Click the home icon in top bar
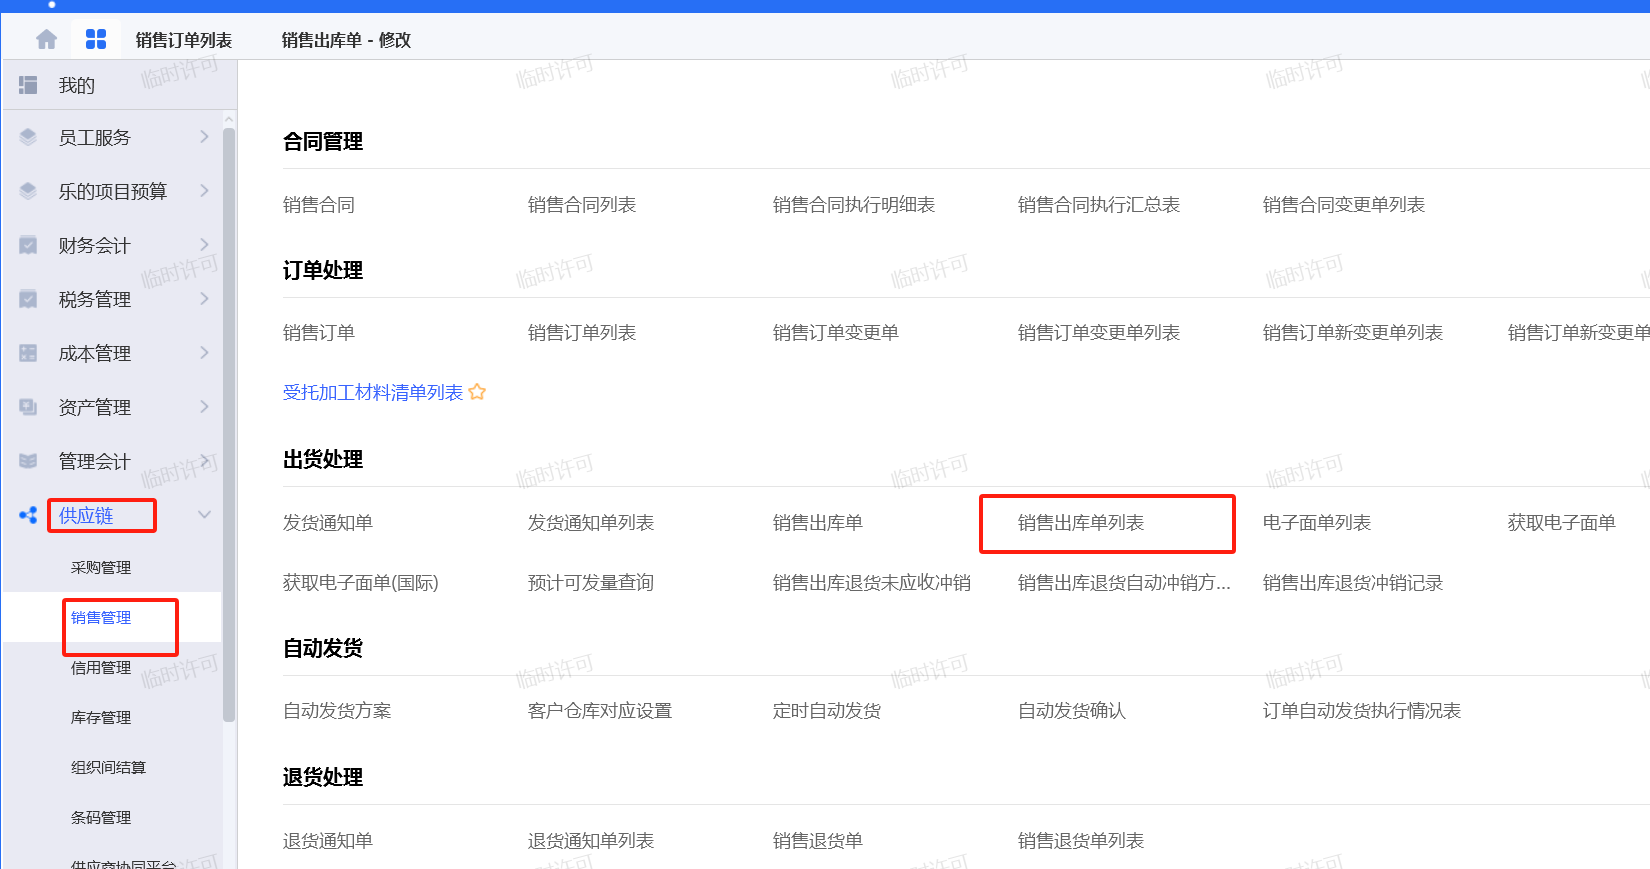1650x869 pixels. coord(46,40)
